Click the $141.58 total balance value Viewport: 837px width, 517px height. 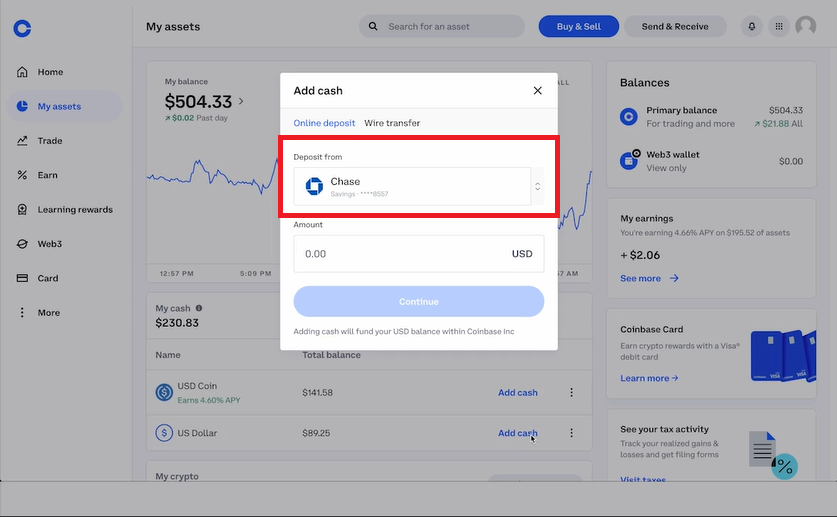(x=317, y=393)
